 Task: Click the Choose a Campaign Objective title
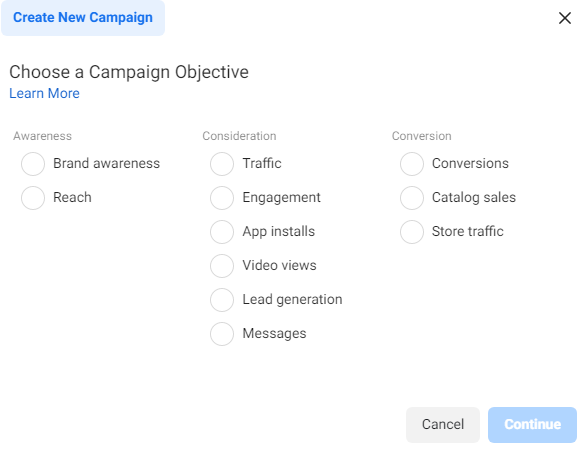(129, 72)
